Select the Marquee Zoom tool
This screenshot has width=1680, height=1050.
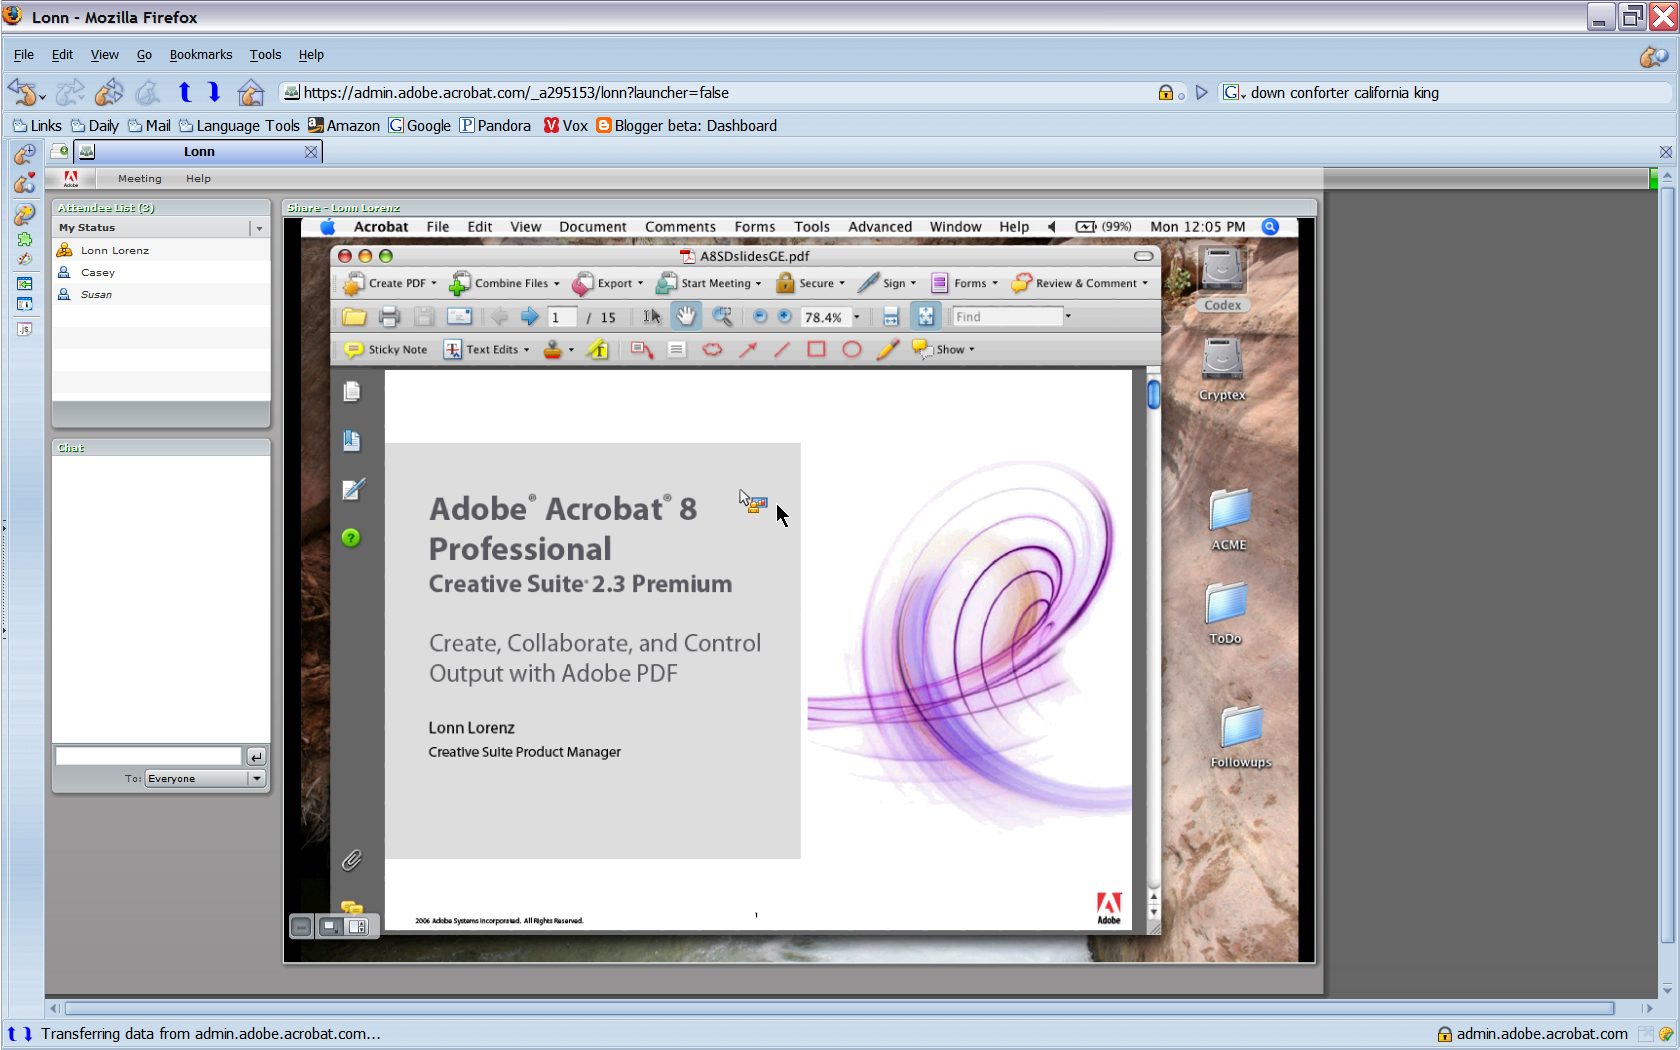tap(724, 316)
